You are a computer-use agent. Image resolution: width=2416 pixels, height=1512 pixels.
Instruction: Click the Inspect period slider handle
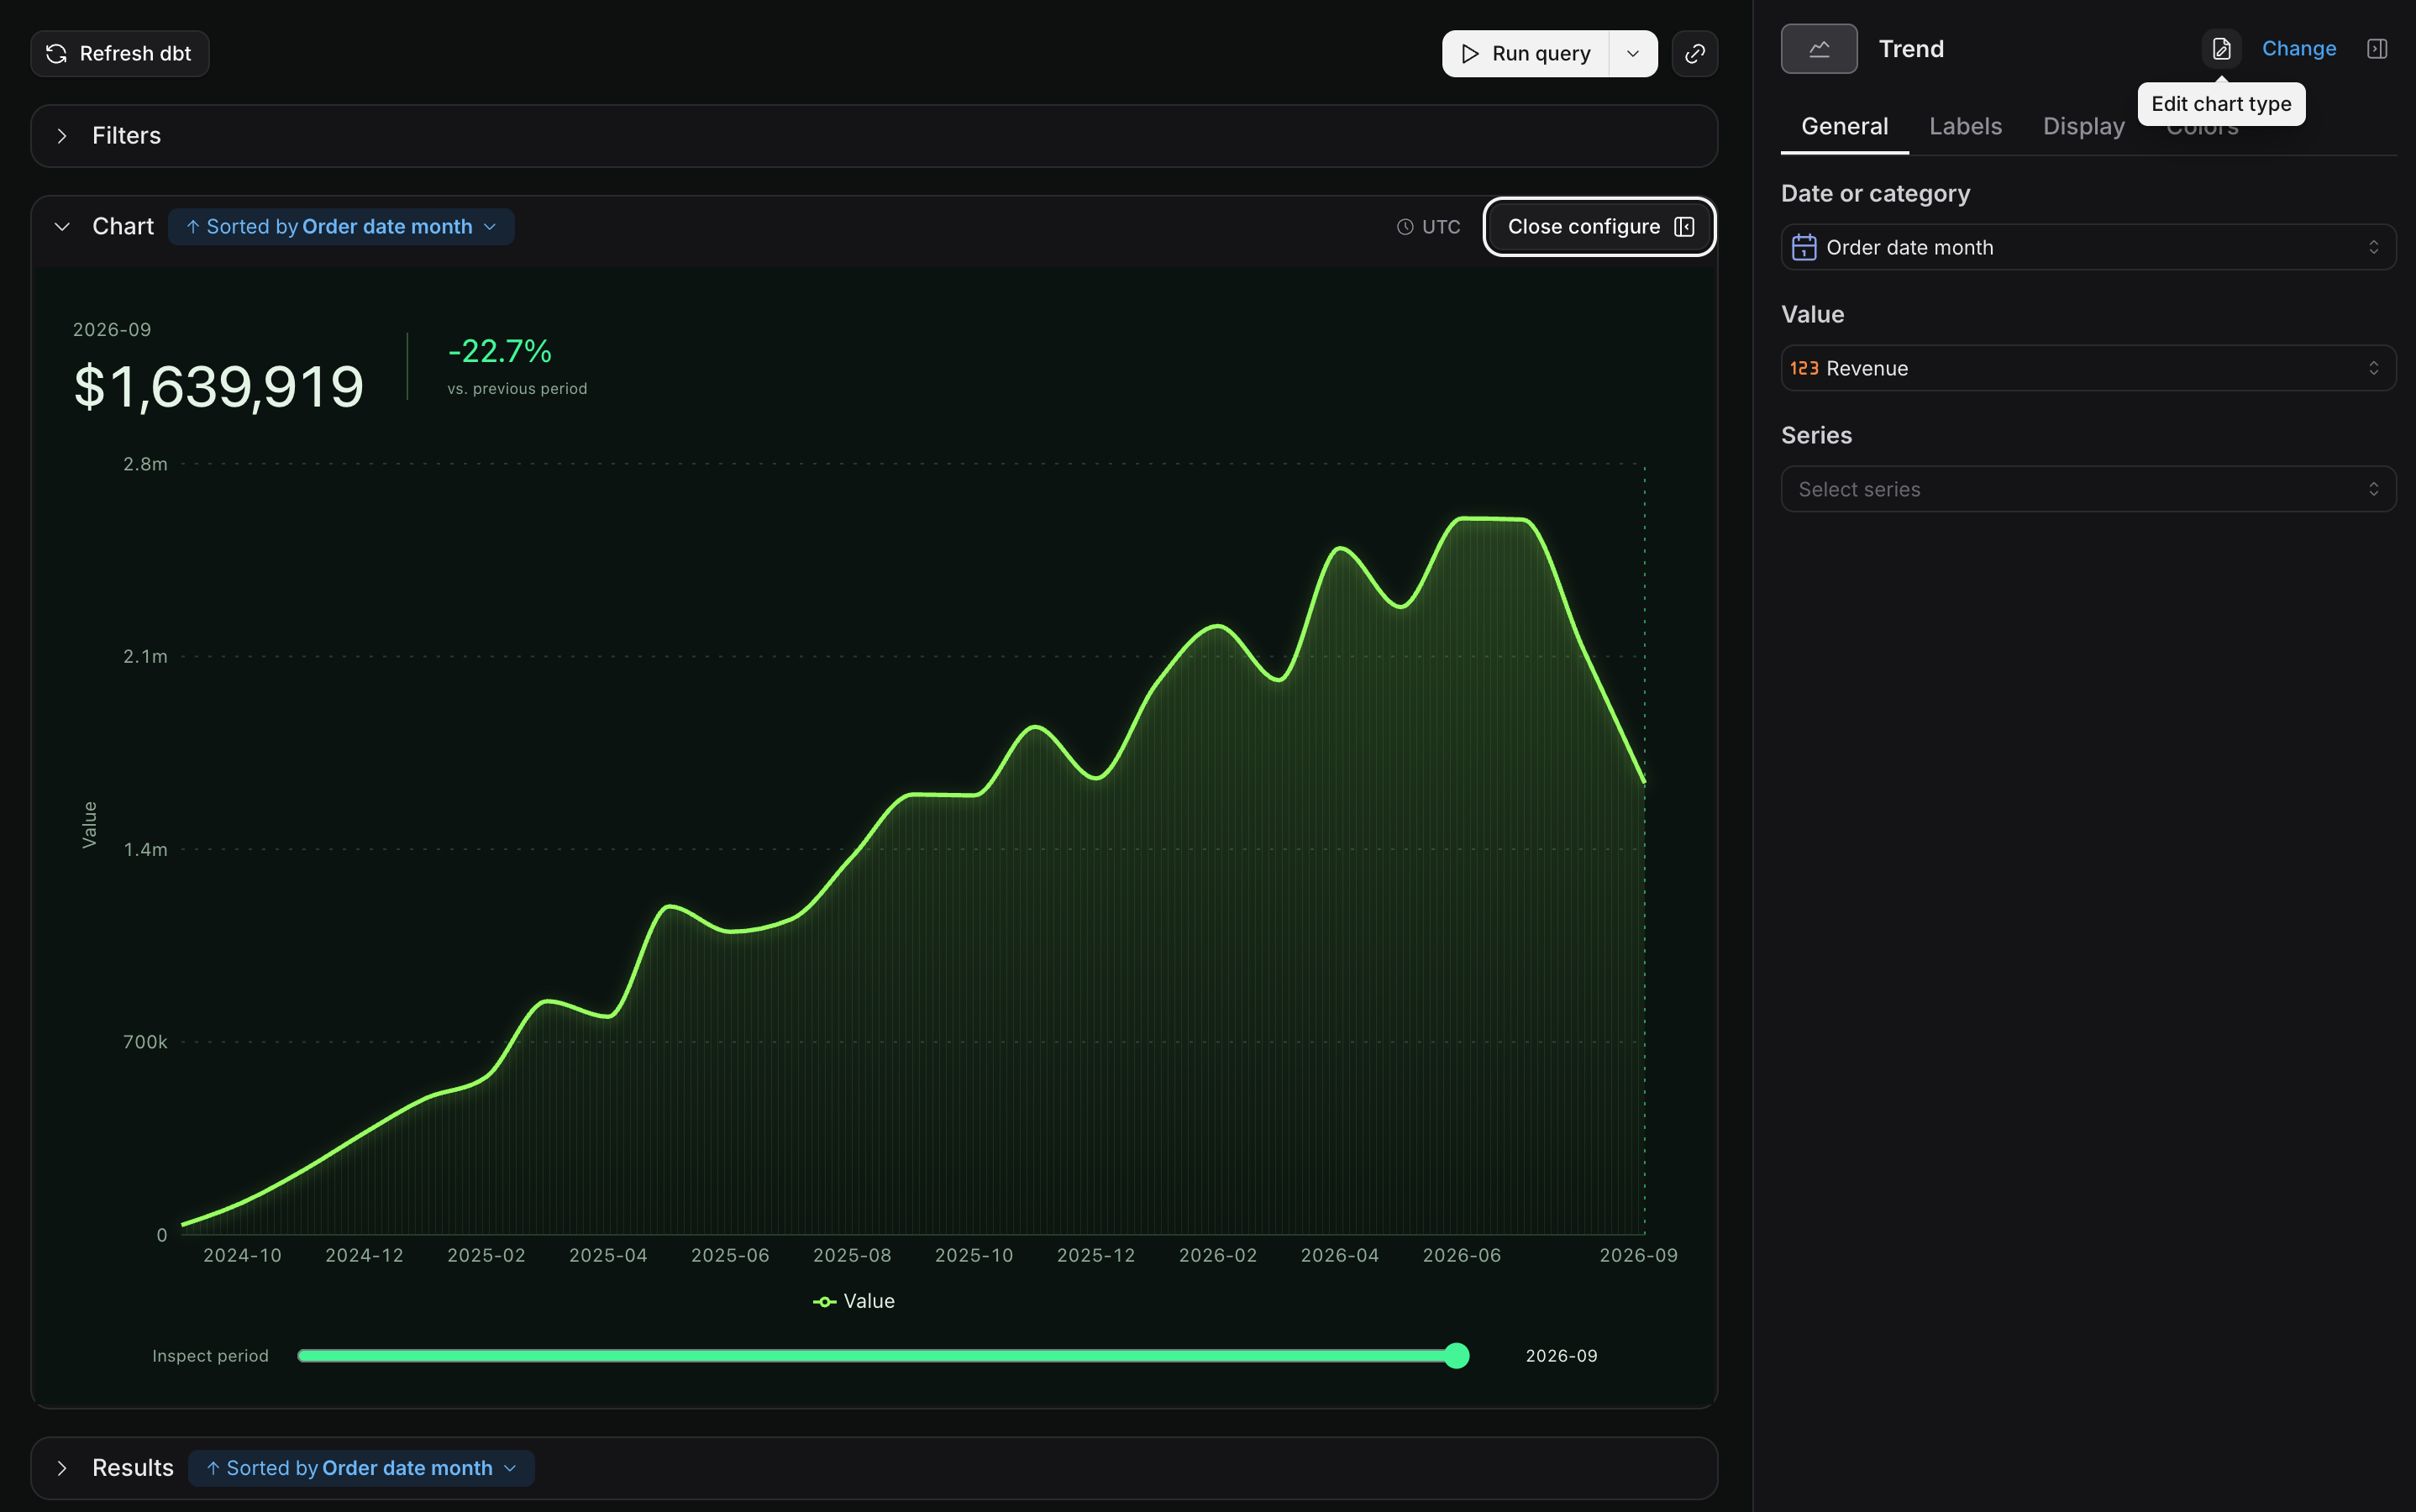1457,1356
